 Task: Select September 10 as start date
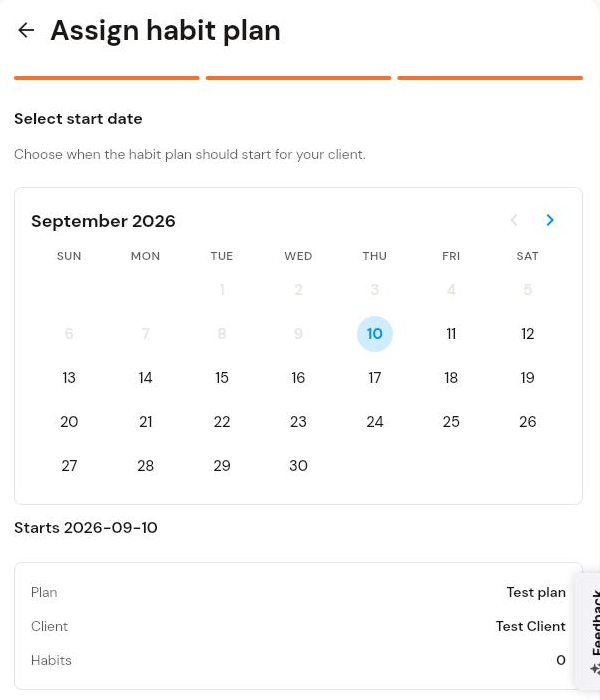375,334
